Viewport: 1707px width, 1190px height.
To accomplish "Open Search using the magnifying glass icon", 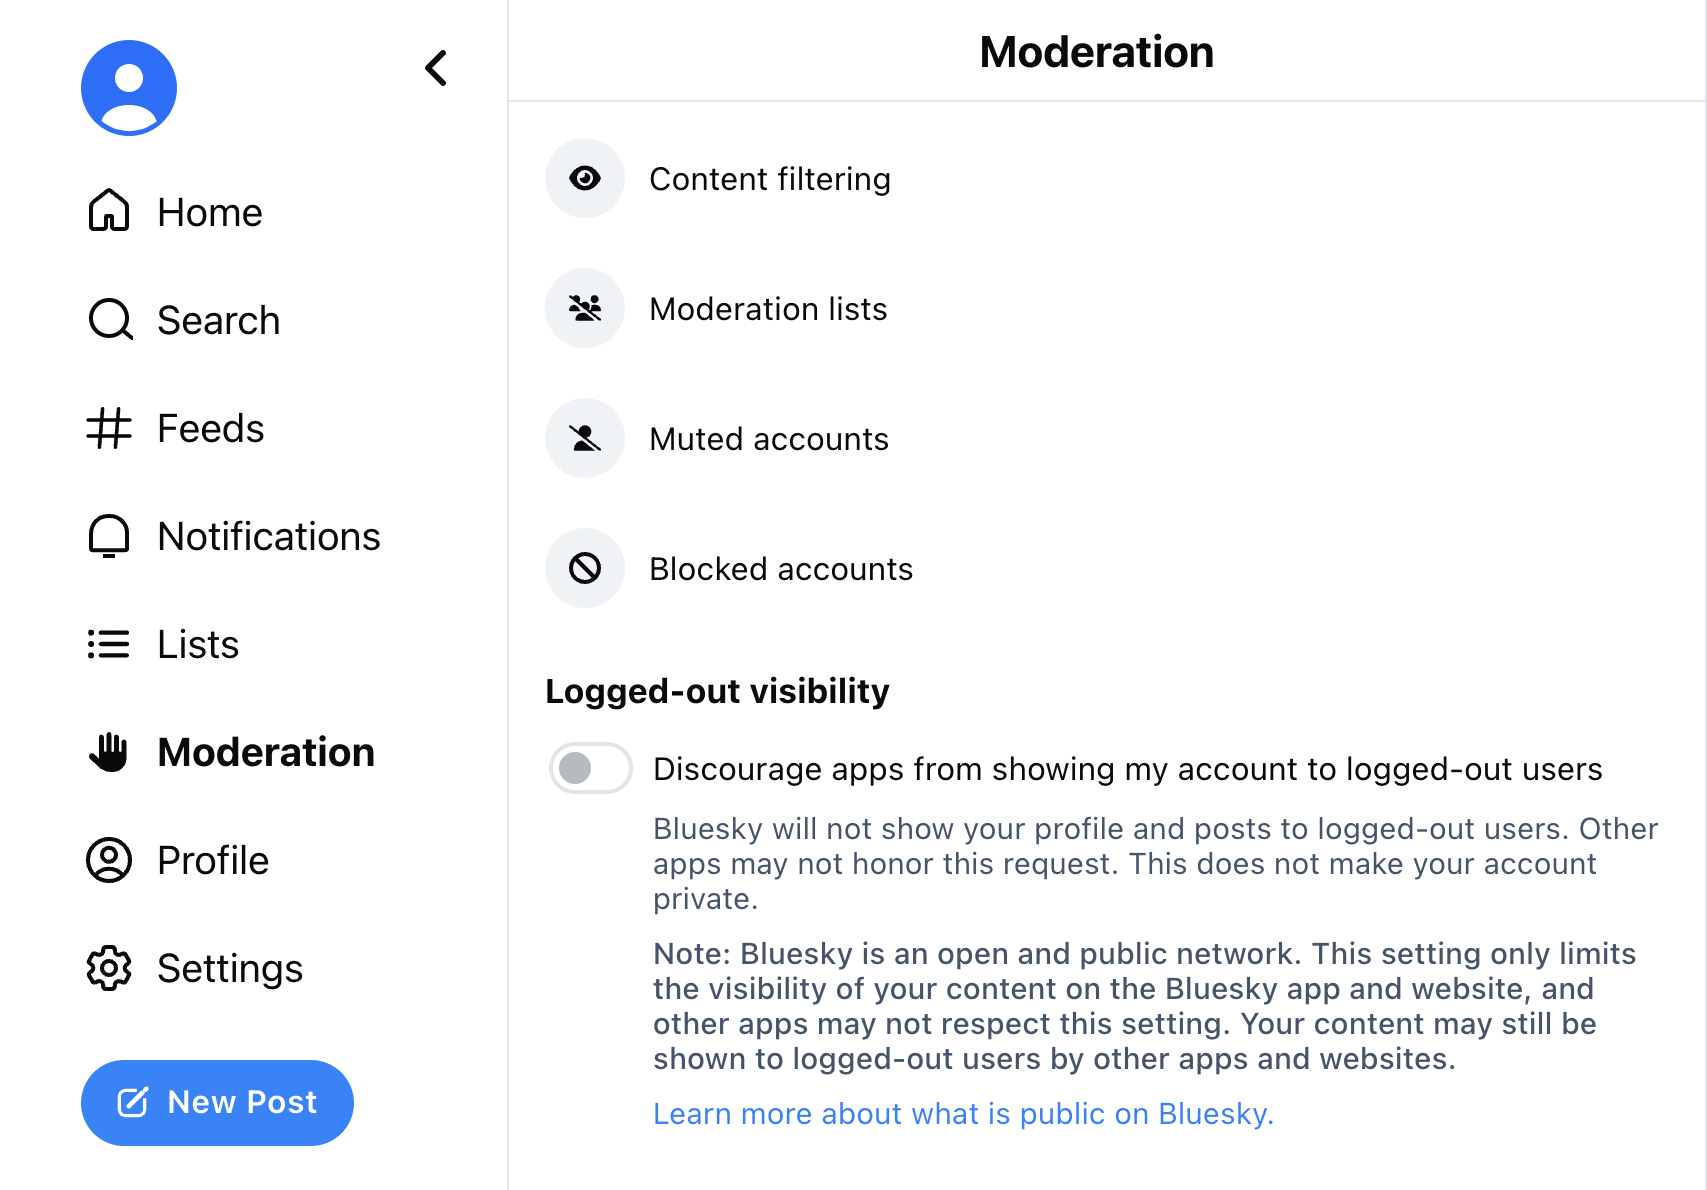I will pyautogui.click(x=109, y=320).
